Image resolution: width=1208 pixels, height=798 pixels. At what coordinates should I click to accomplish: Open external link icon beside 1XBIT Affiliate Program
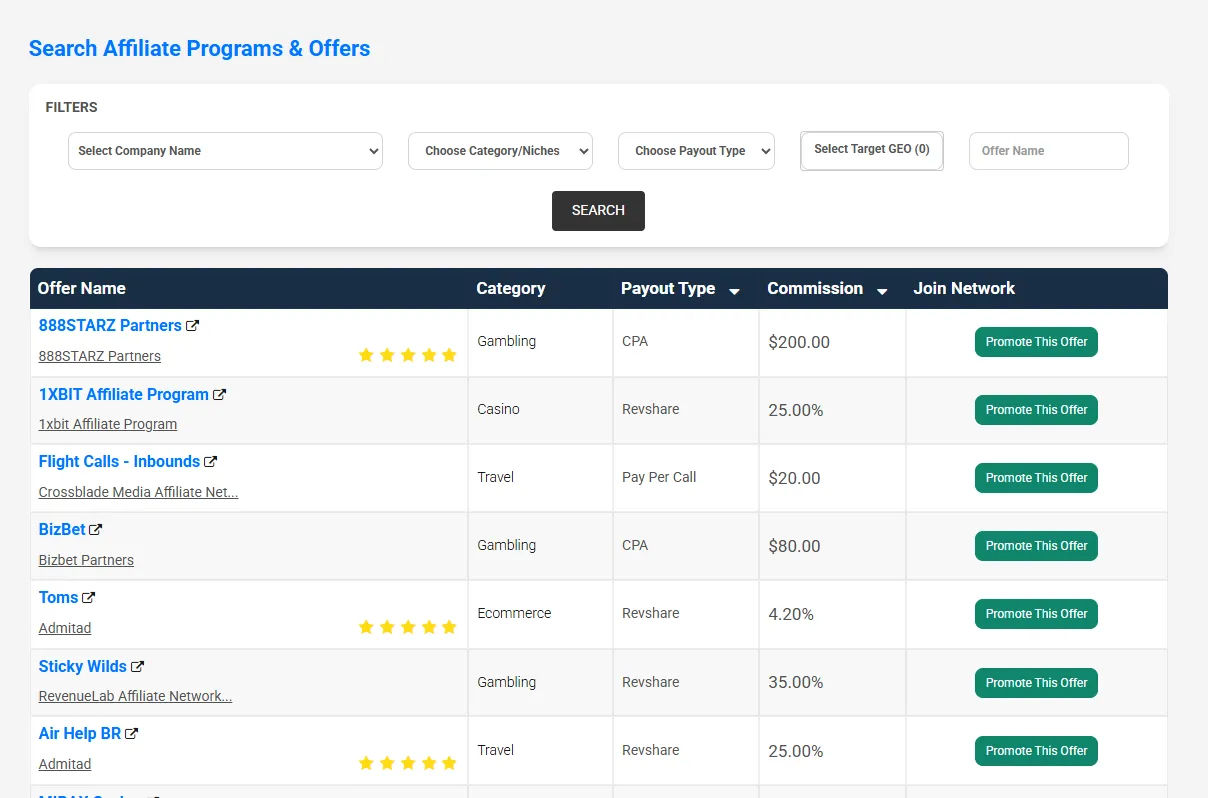click(x=220, y=395)
